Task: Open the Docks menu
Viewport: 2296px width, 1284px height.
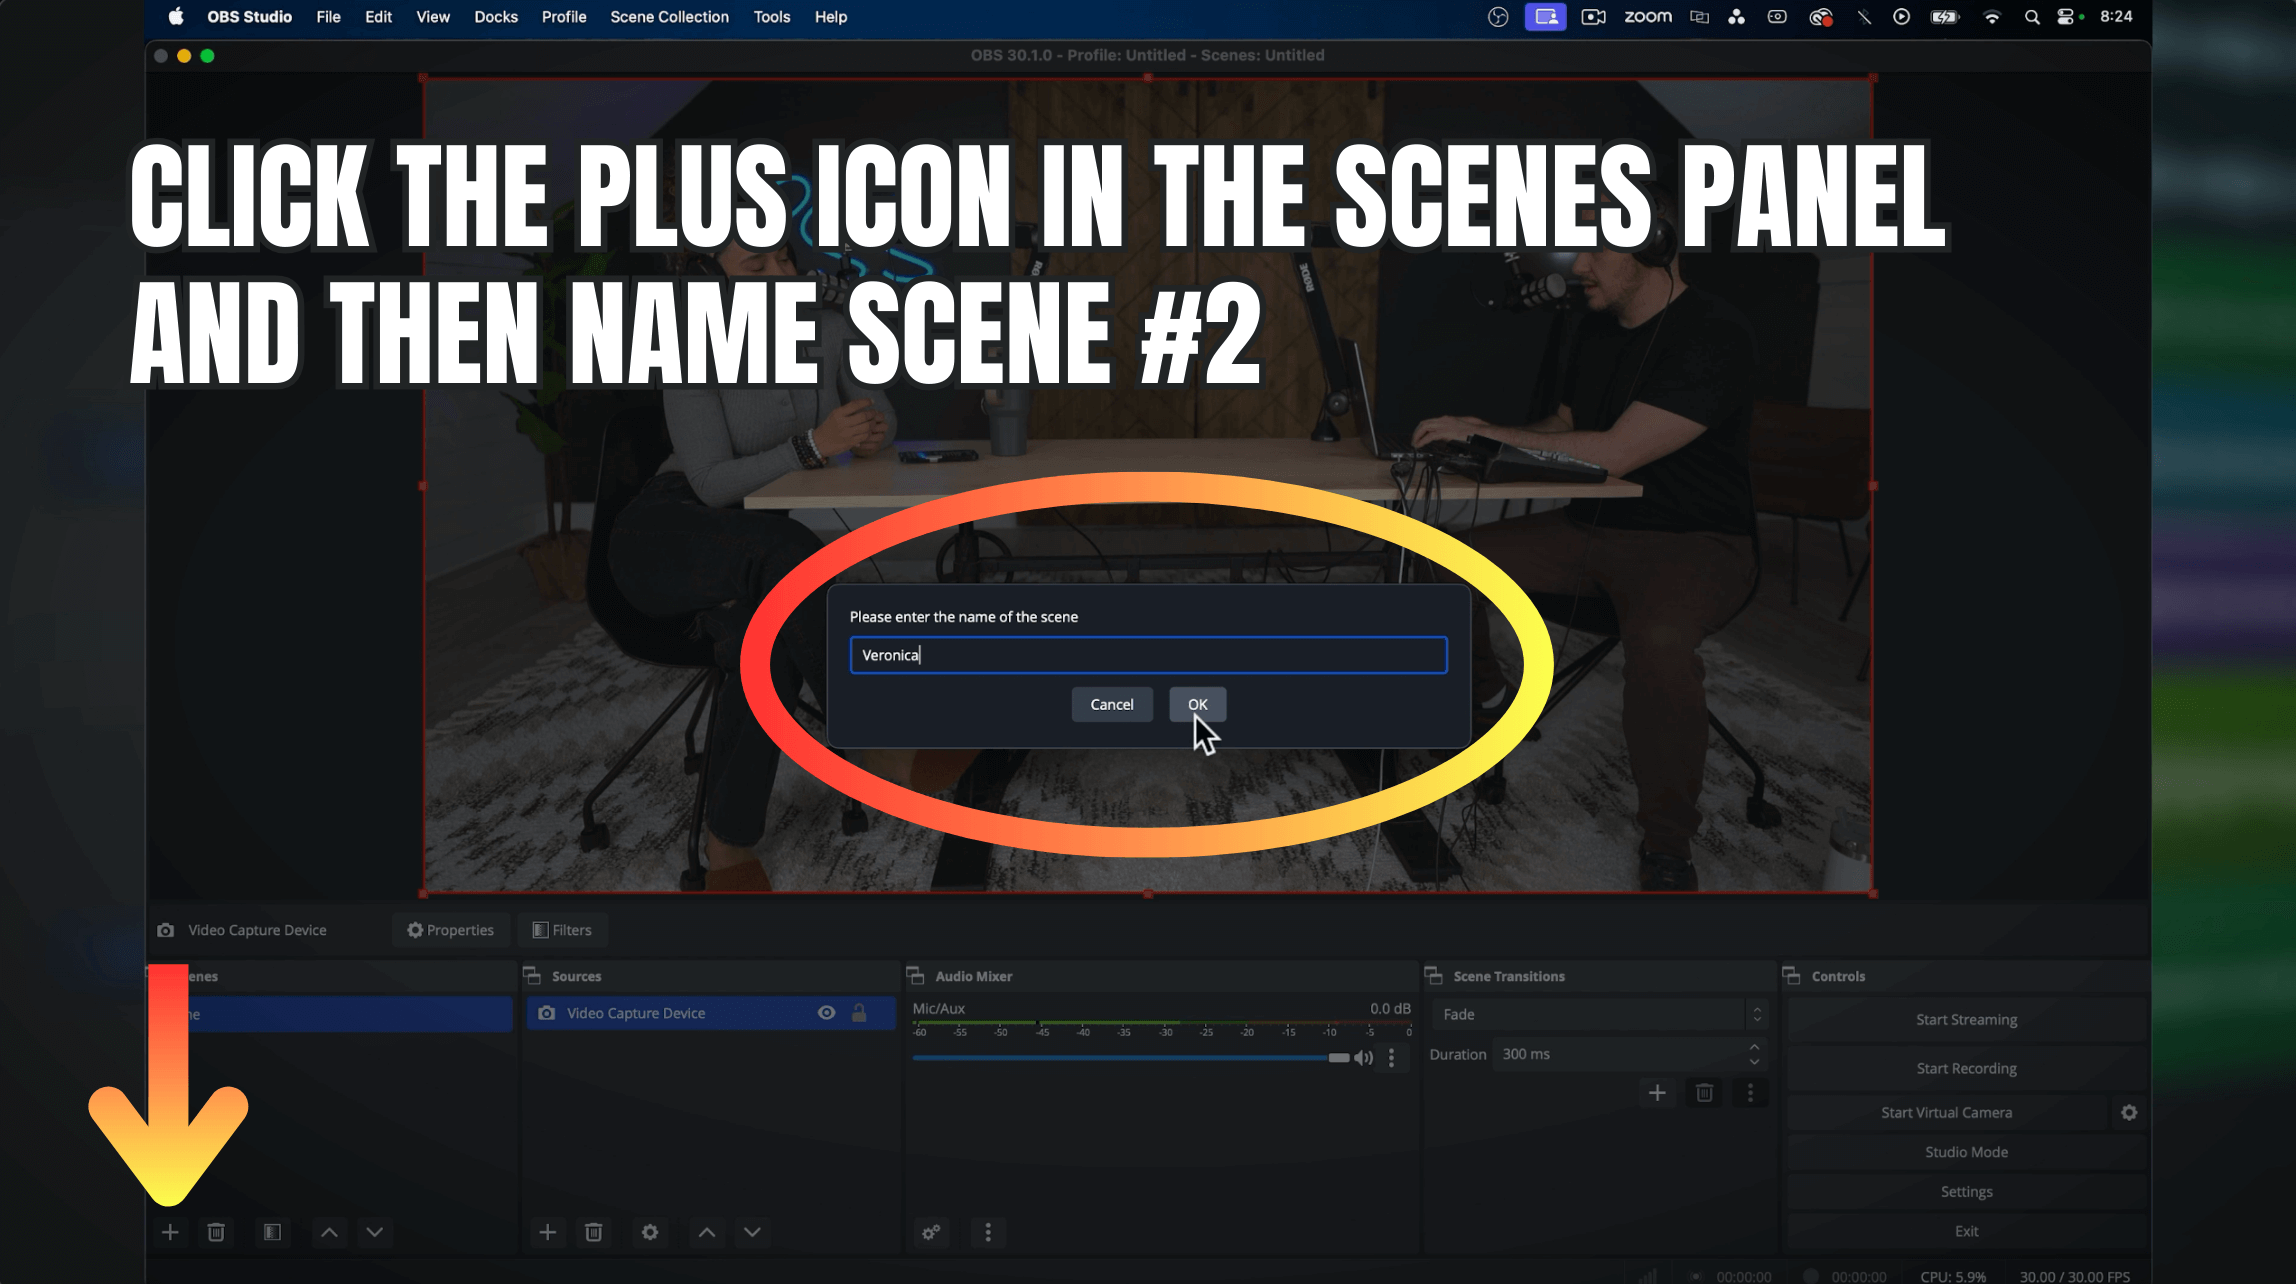Action: tap(496, 17)
